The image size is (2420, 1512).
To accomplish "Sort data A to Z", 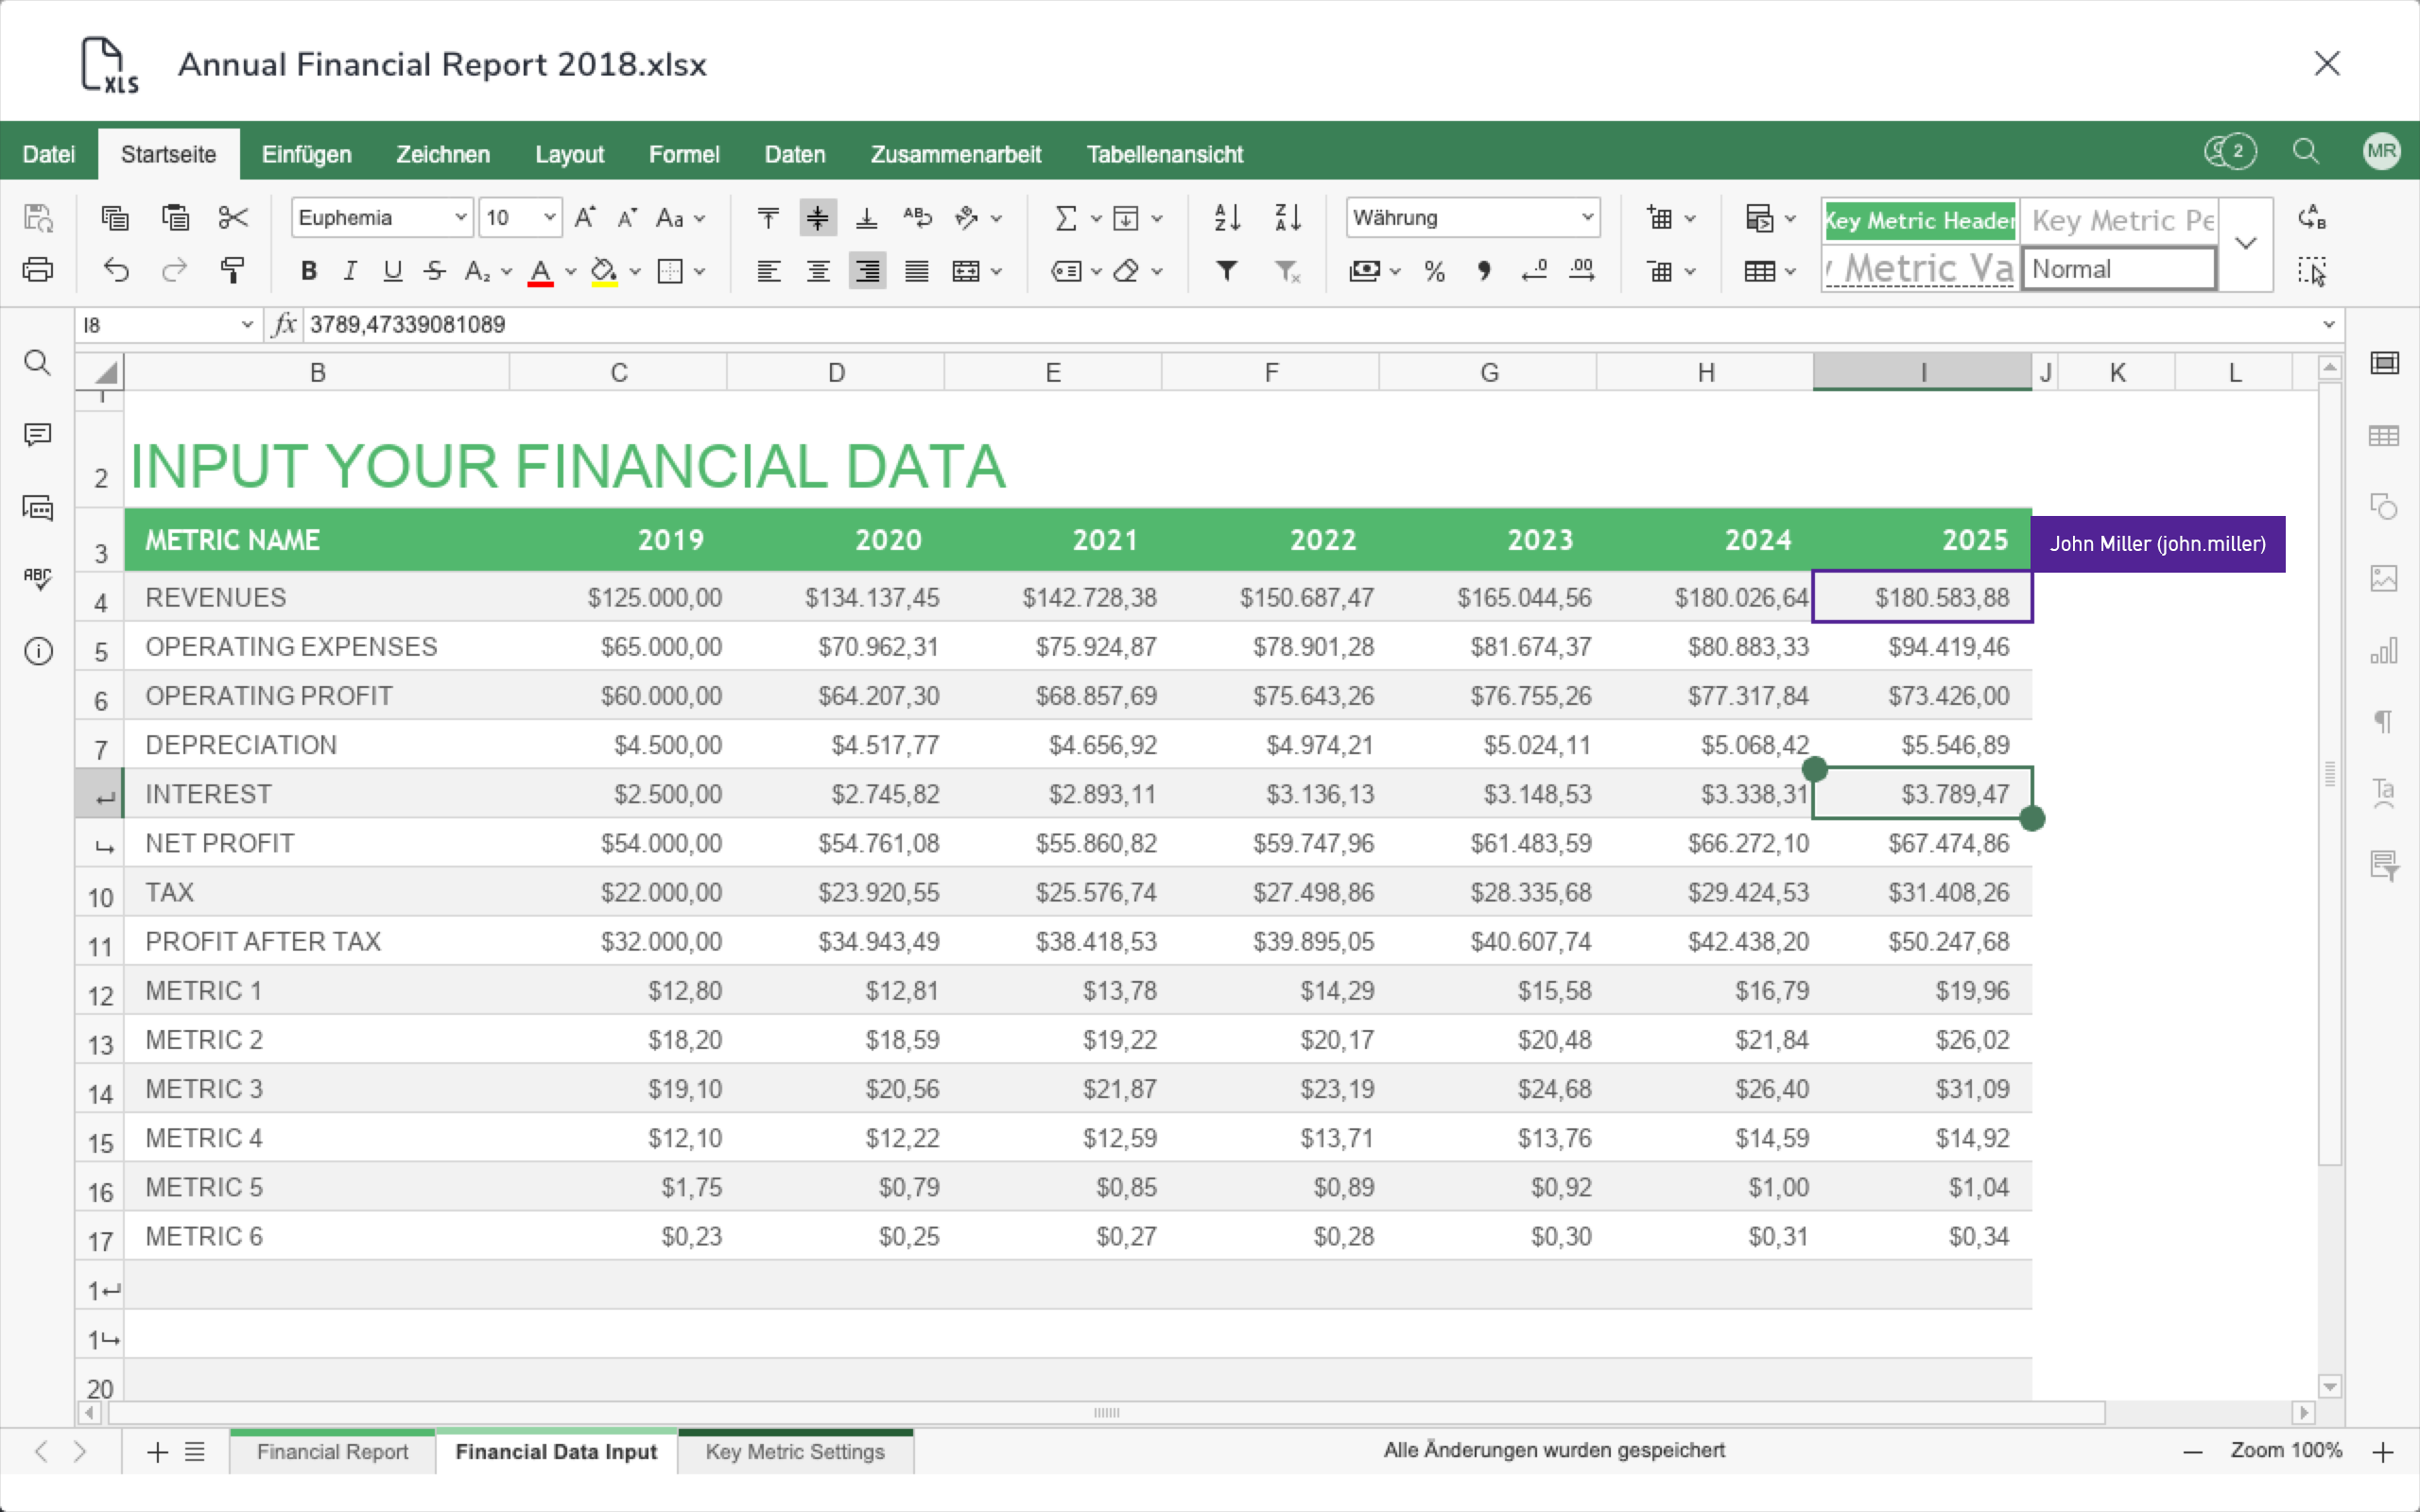I will pyautogui.click(x=1227, y=217).
